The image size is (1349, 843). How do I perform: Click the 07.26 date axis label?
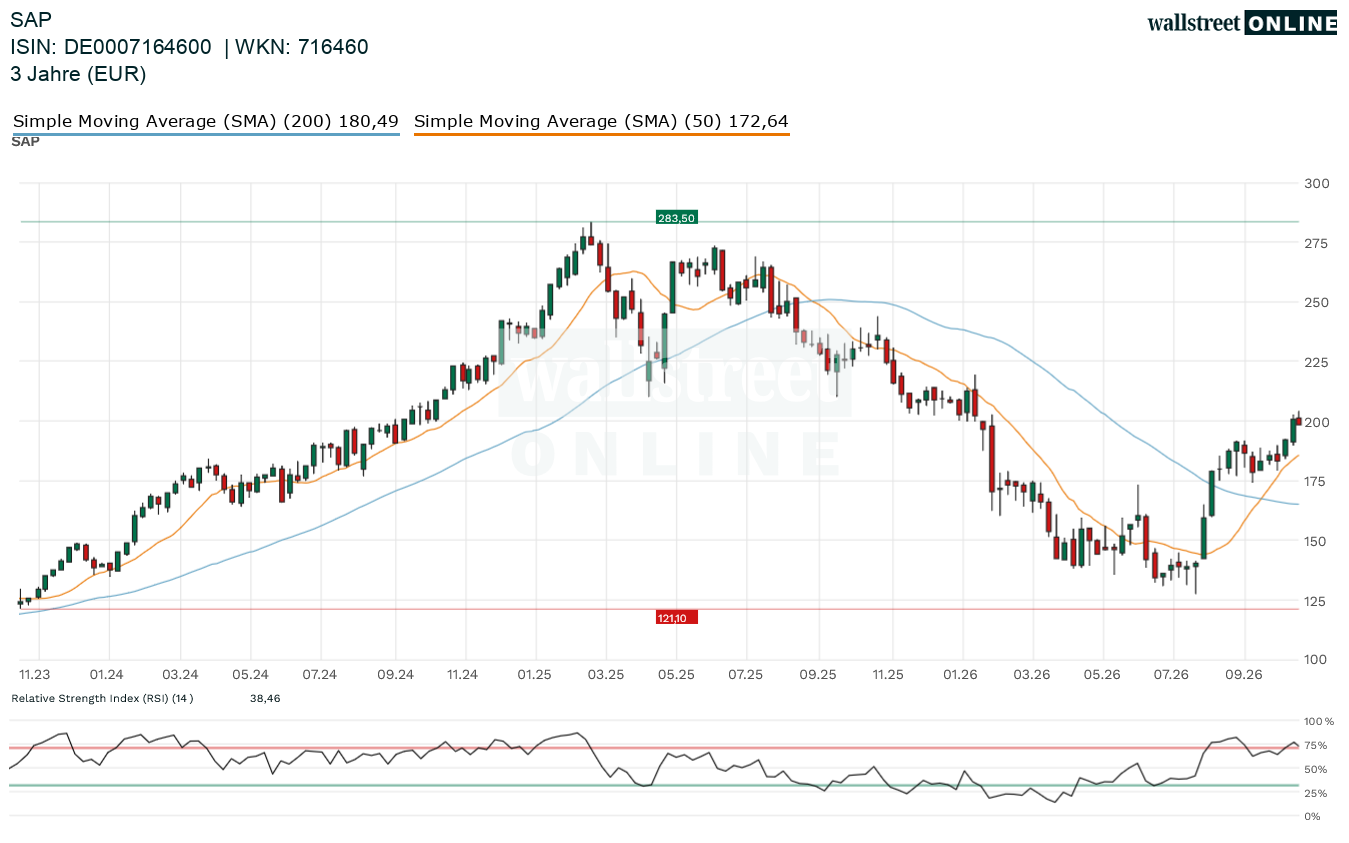(x=1172, y=675)
